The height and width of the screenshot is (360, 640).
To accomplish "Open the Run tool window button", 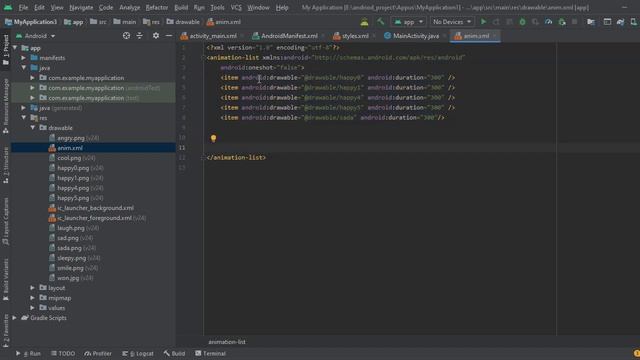I will tap(29, 353).
